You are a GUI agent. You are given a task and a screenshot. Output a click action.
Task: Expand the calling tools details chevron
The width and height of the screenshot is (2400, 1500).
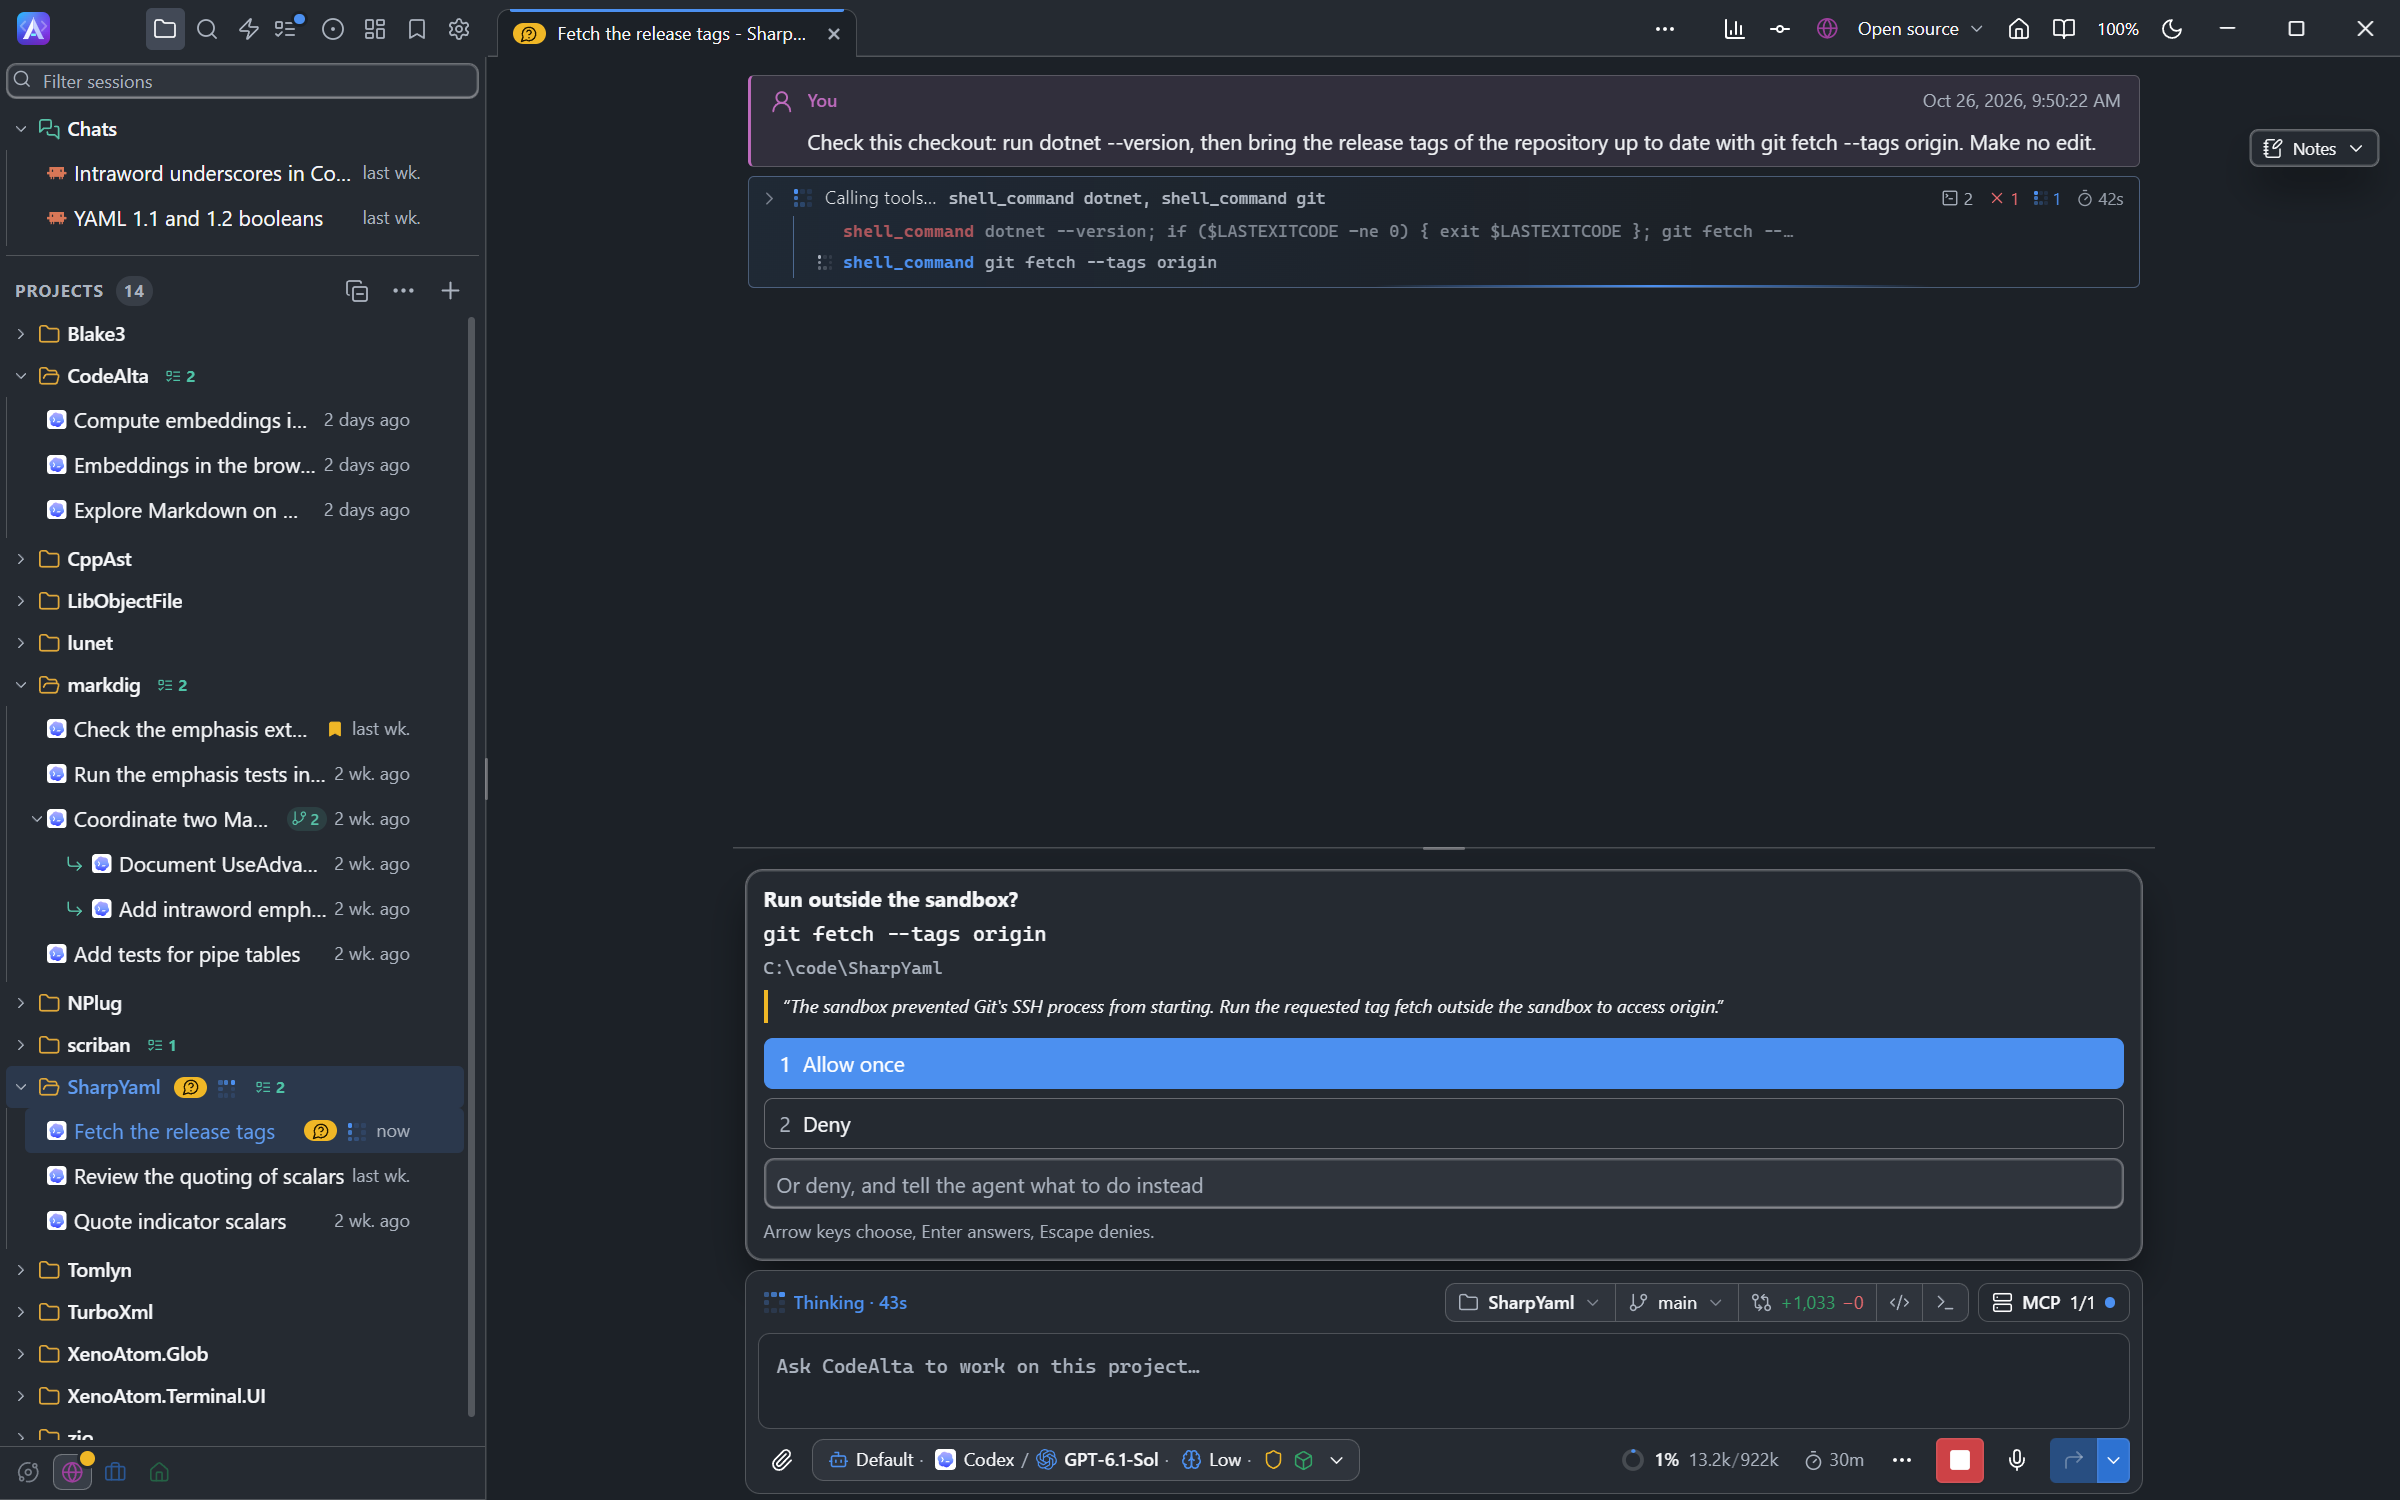[x=769, y=198]
